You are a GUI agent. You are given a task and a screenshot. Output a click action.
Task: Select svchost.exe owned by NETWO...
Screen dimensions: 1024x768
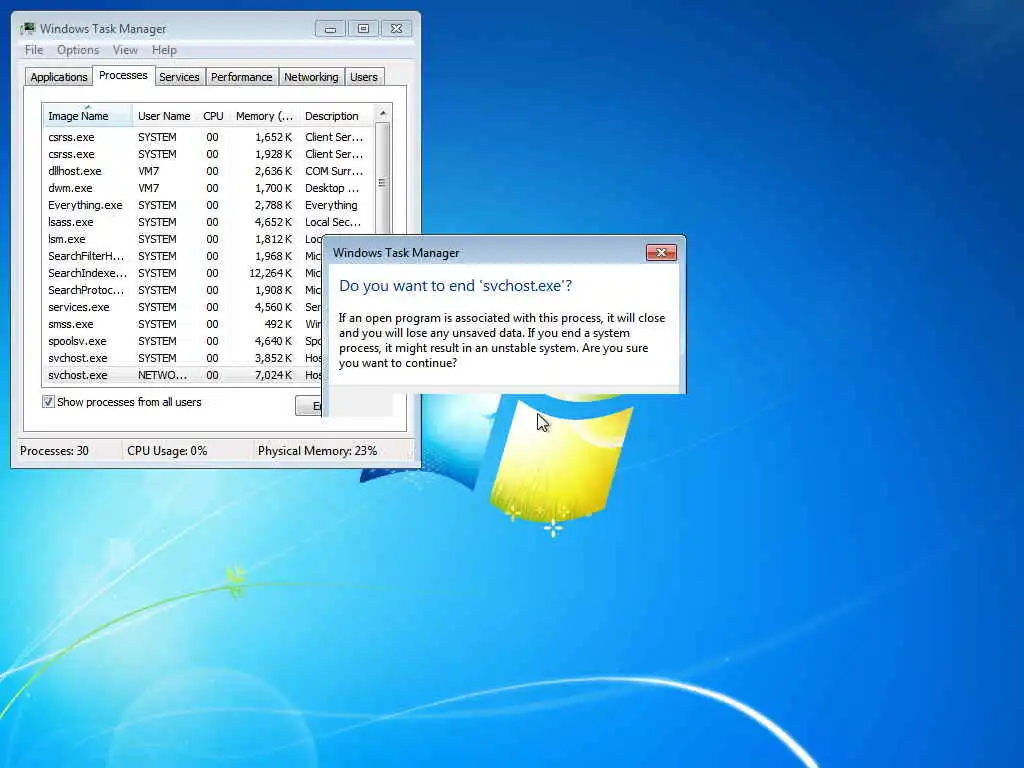(x=183, y=375)
